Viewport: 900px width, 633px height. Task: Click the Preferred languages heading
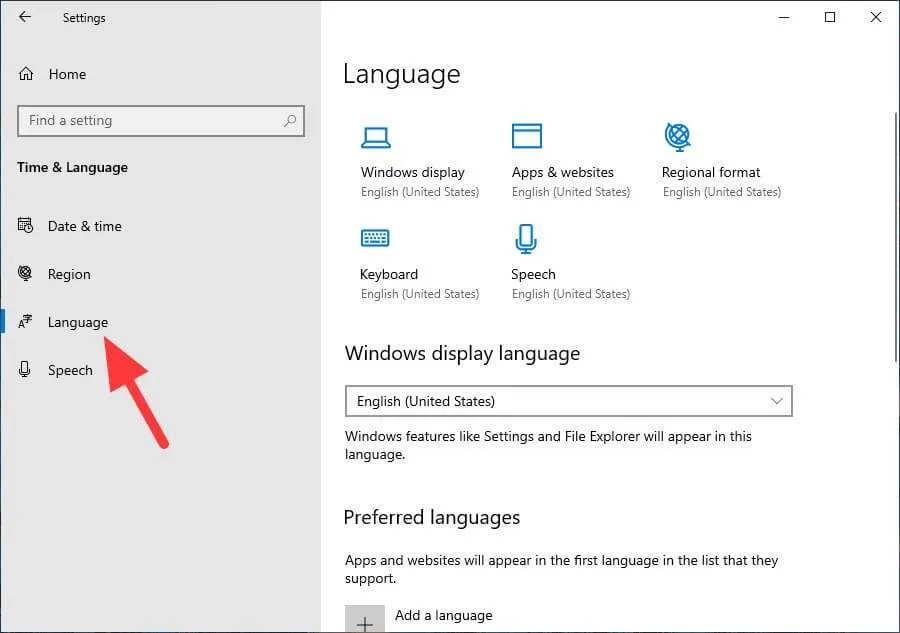pyautogui.click(x=432, y=518)
